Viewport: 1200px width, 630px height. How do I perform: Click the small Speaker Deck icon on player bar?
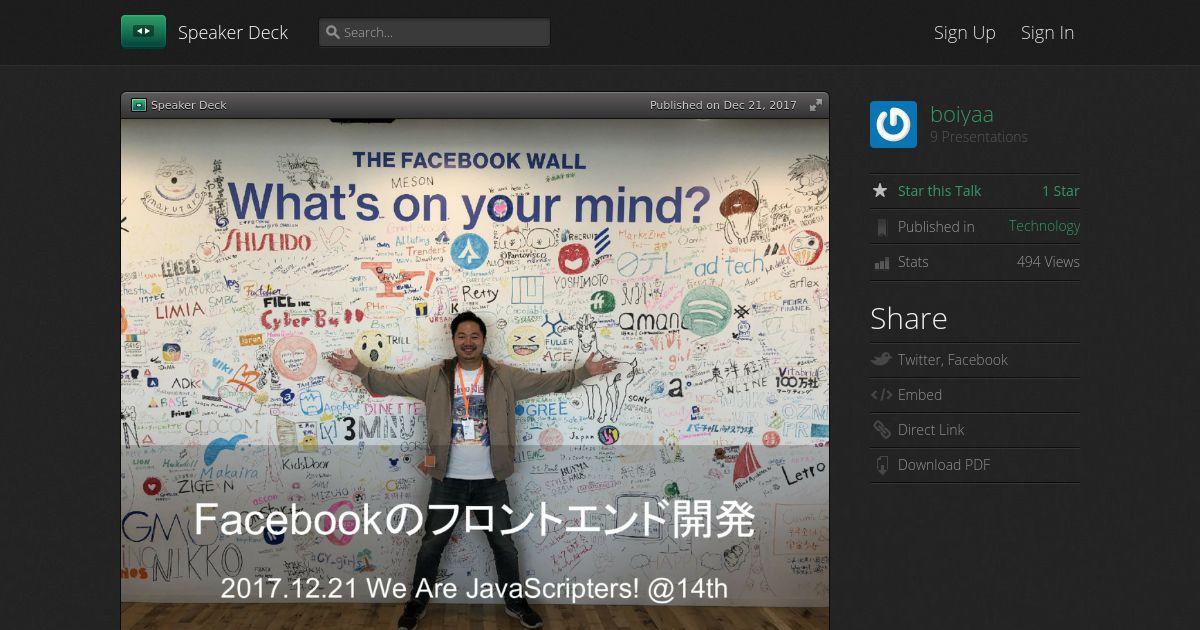(139, 105)
